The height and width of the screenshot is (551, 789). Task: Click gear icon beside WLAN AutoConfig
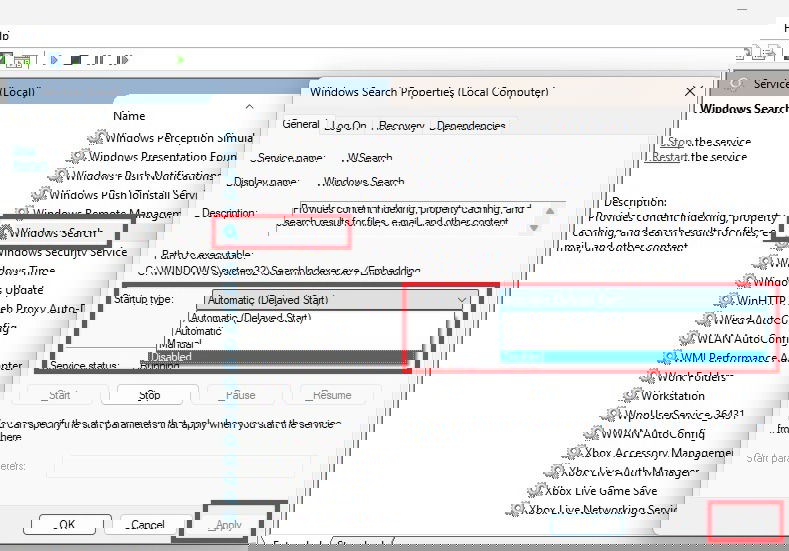tap(688, 338)
